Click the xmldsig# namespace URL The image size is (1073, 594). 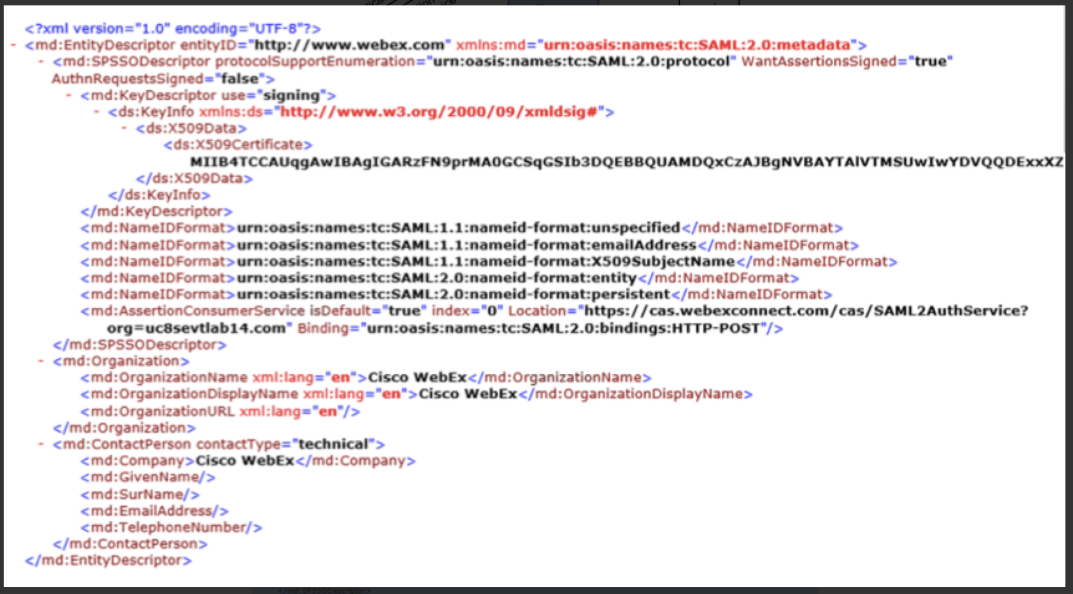439,112
